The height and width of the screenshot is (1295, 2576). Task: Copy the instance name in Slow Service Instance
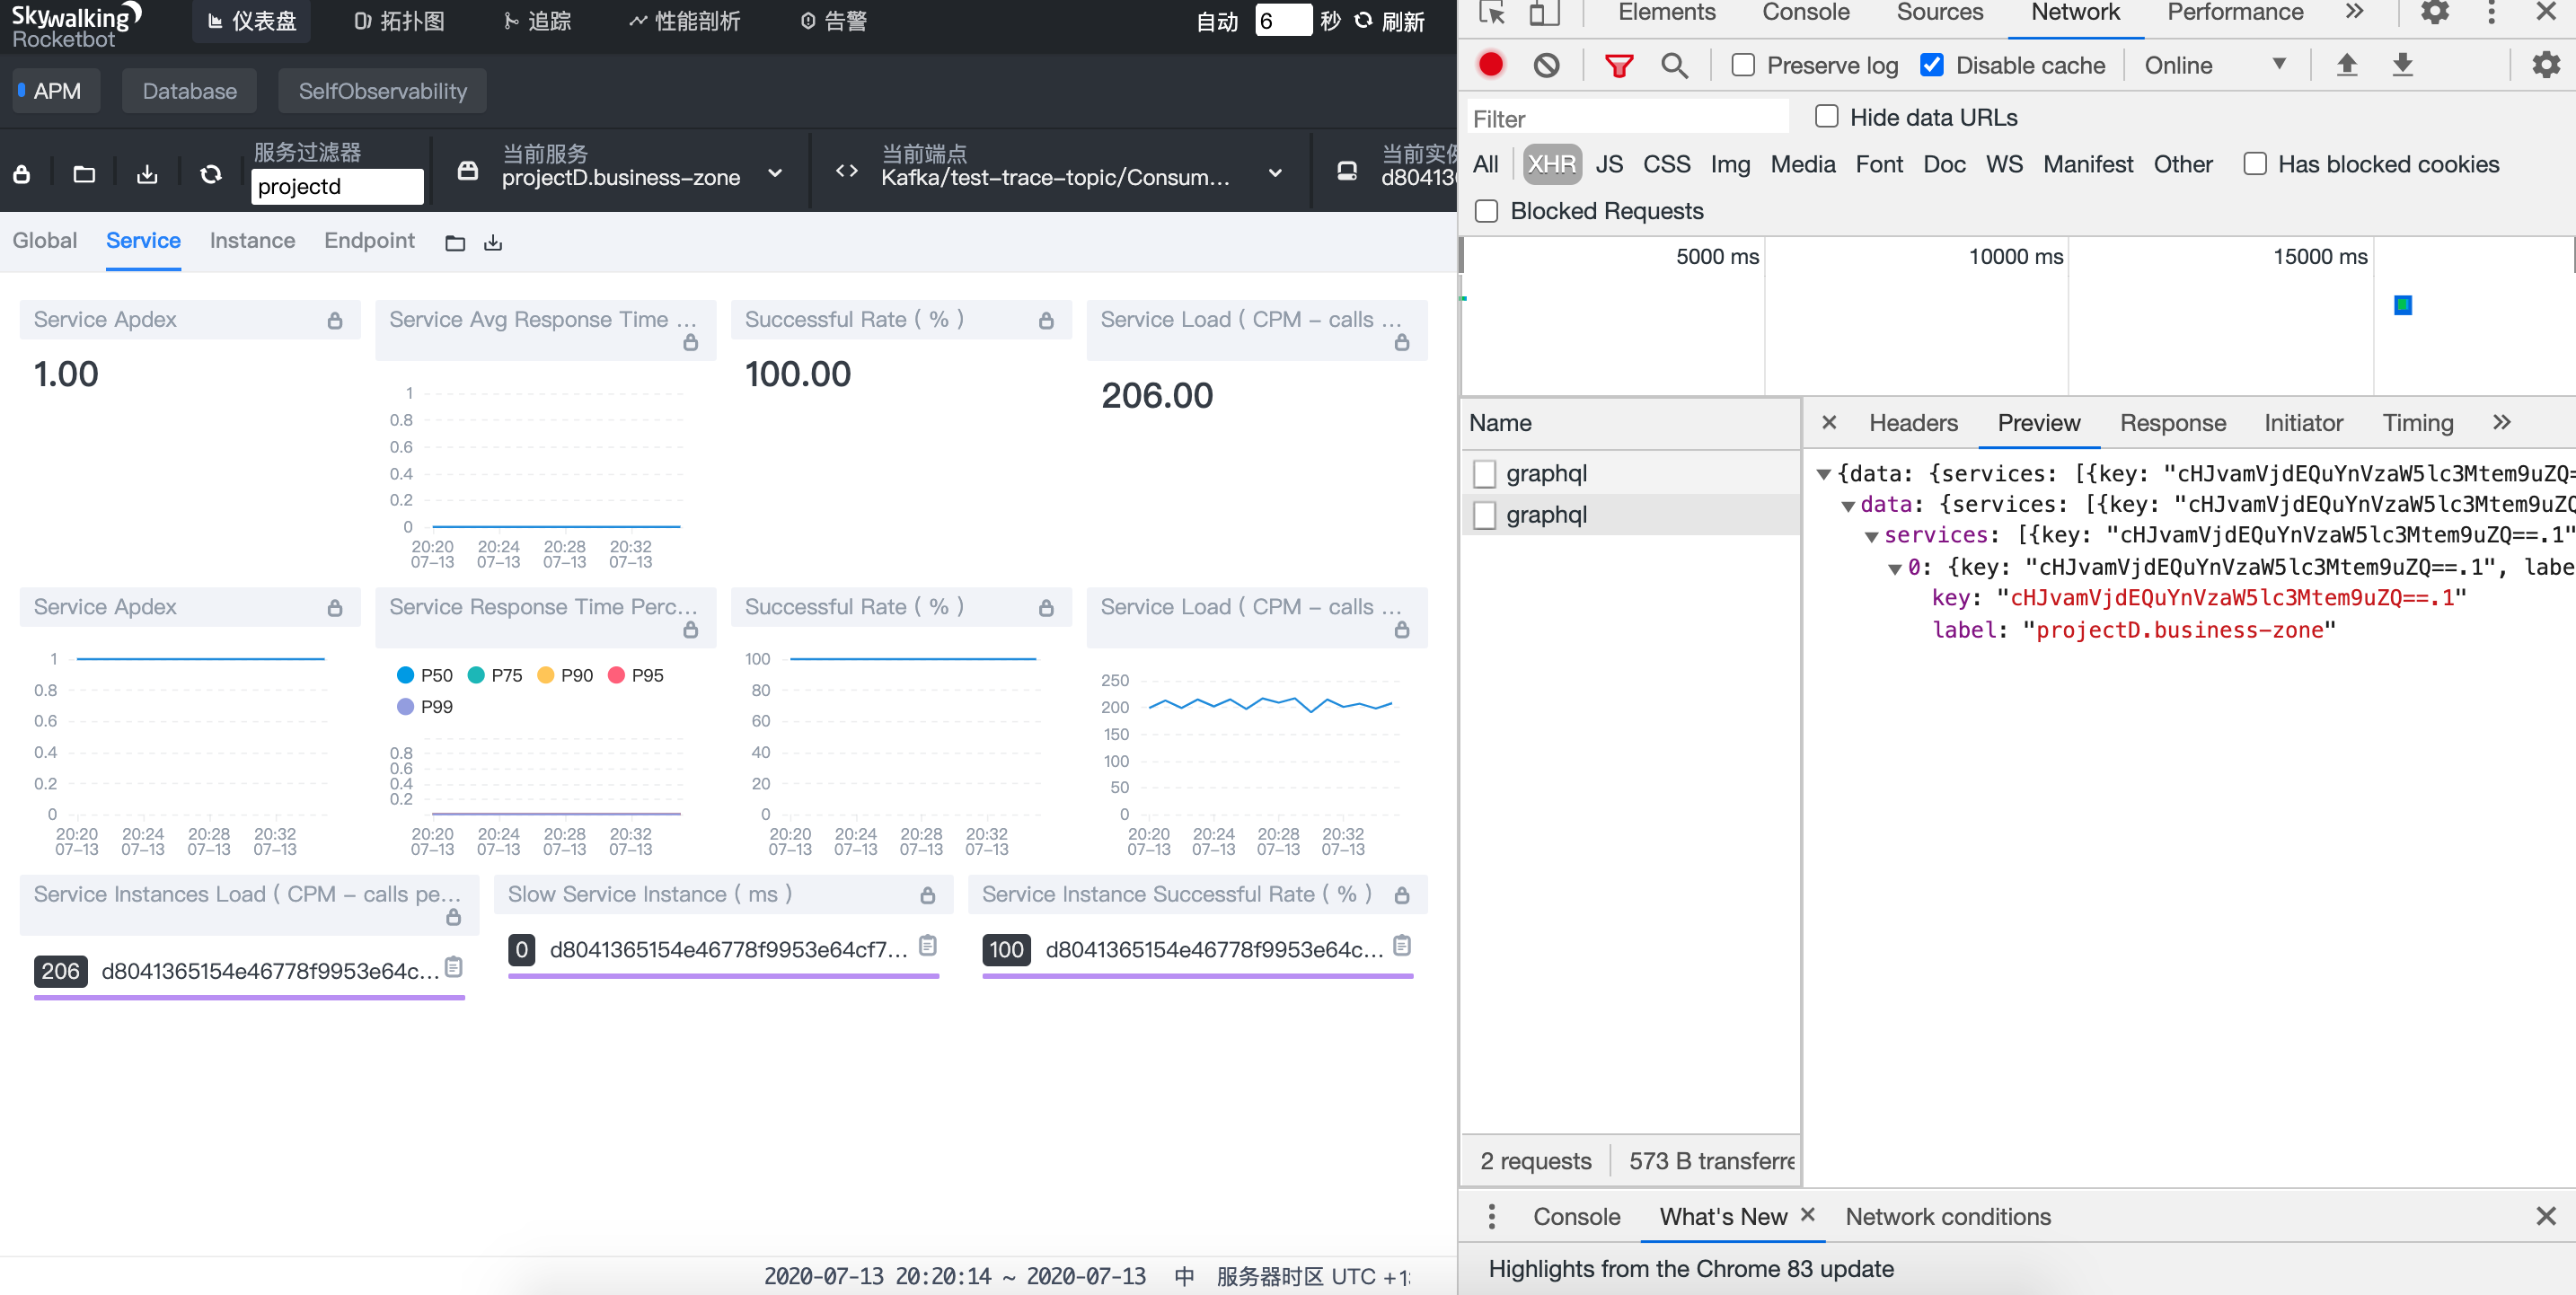click(928, 945)
